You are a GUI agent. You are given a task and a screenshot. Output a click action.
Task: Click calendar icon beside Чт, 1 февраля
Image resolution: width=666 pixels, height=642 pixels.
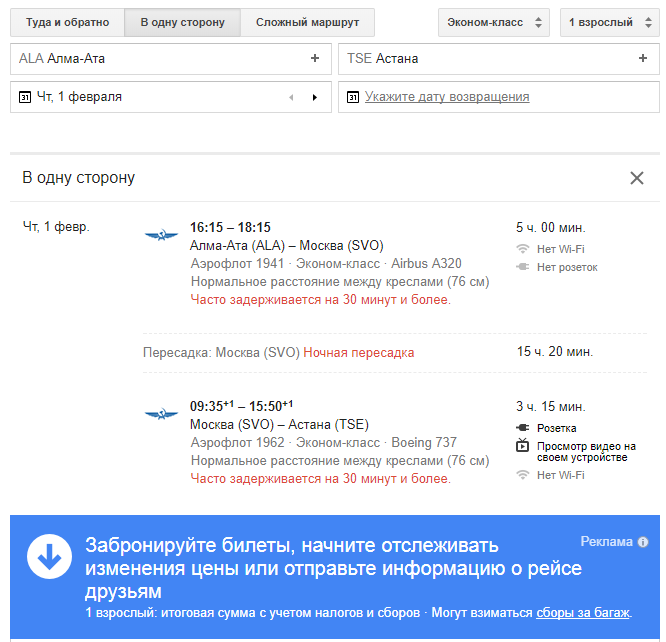tap(24, 98)
